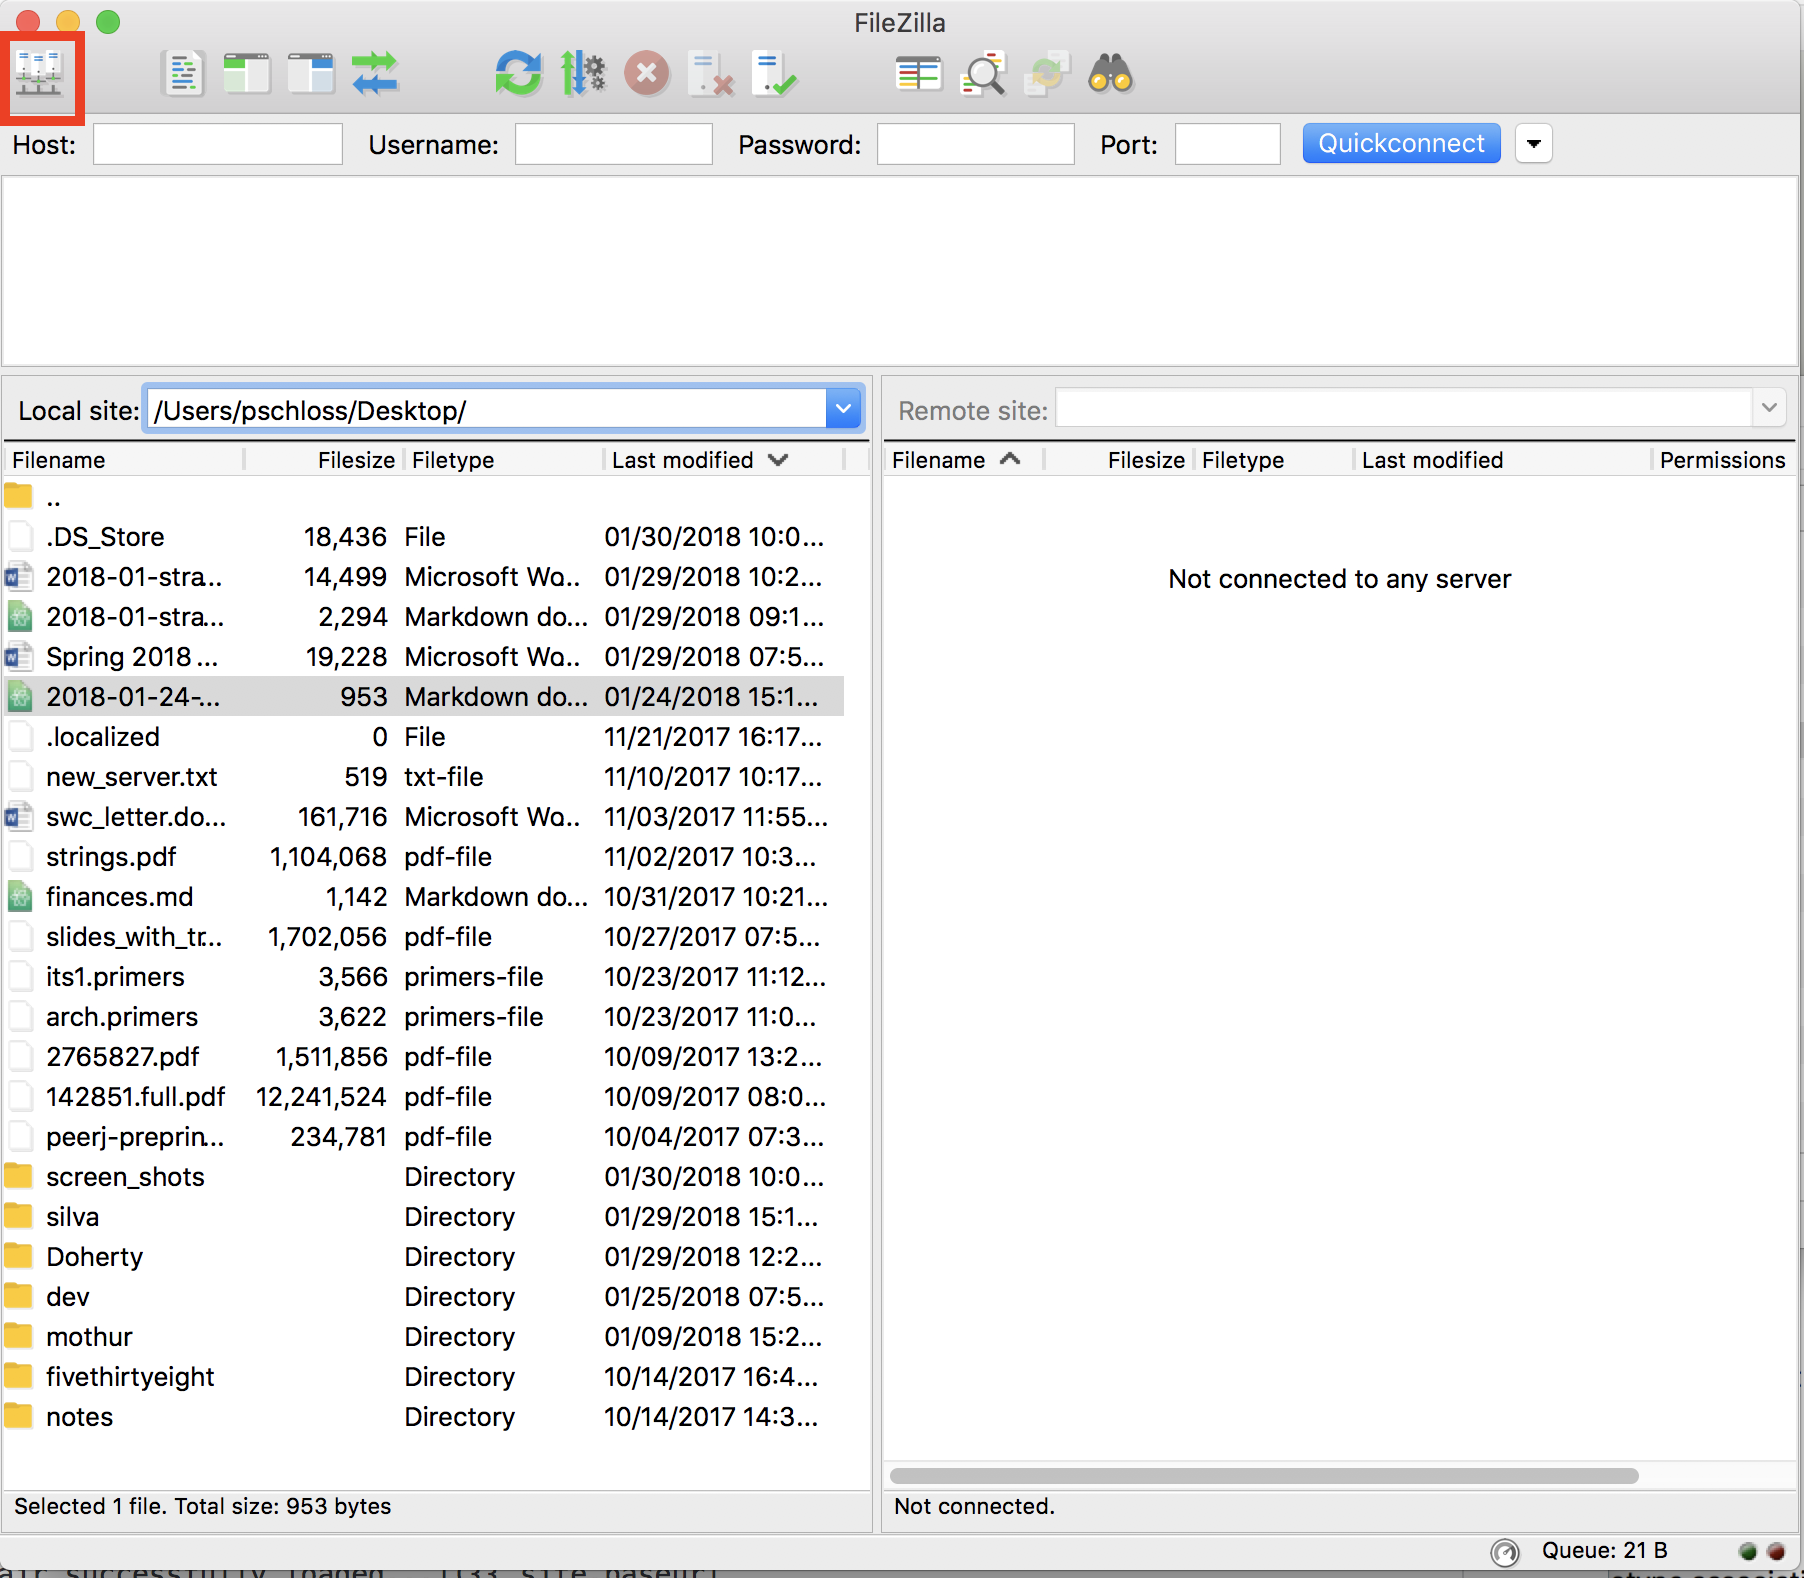This screenshot has height=1578, width=1804.
Task: Select the new_server.txt file
Action: [x=131, y=777]
